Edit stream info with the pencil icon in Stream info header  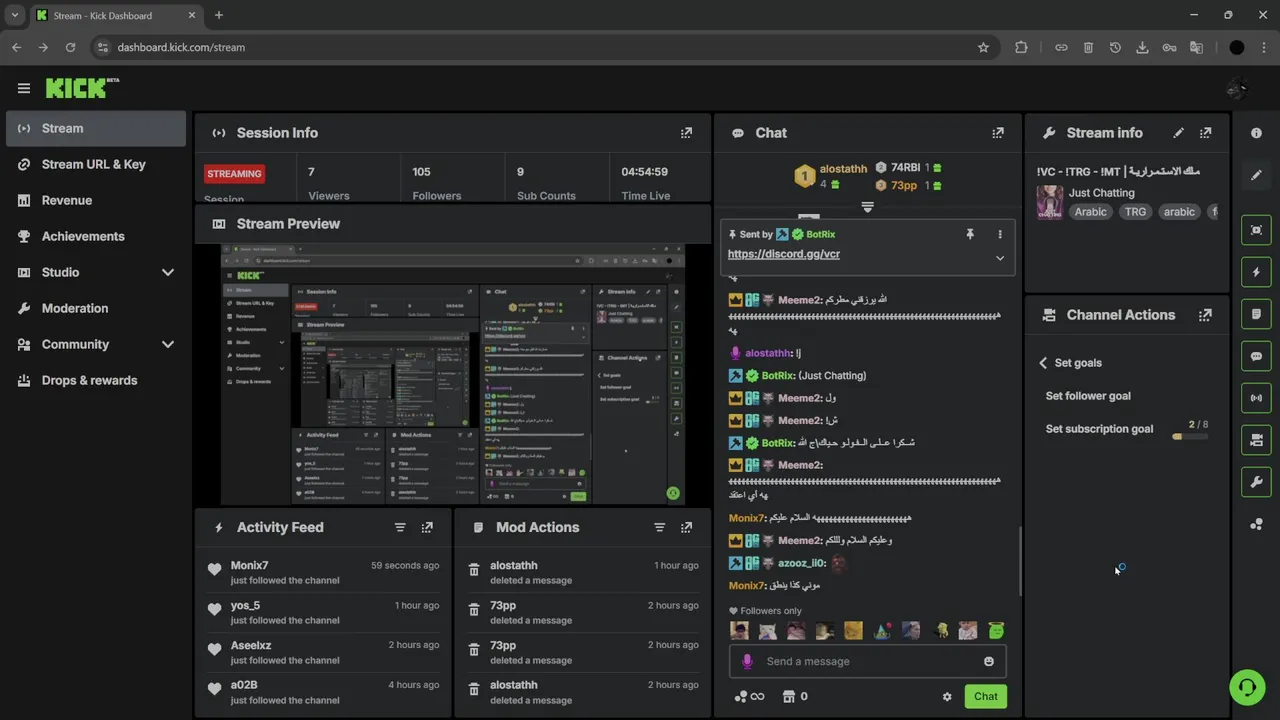1179,133
